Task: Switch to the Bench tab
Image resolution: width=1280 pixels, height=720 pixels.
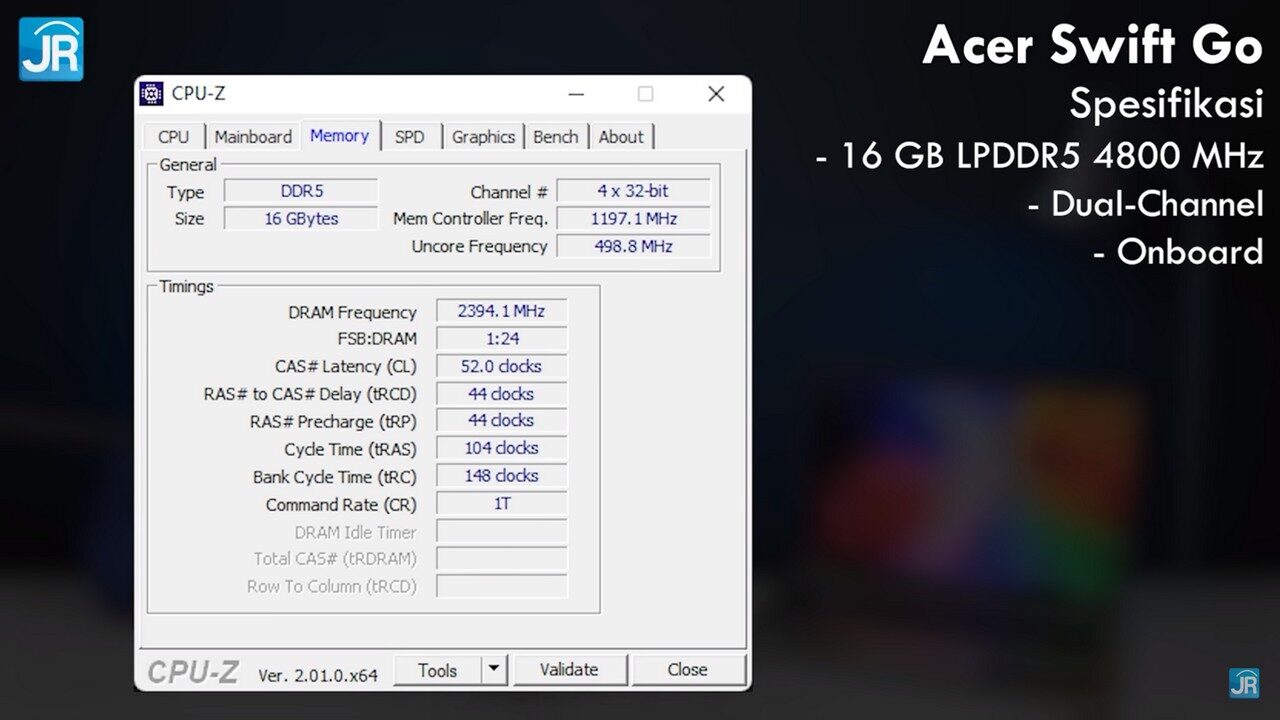Action: tap(556, 137)
